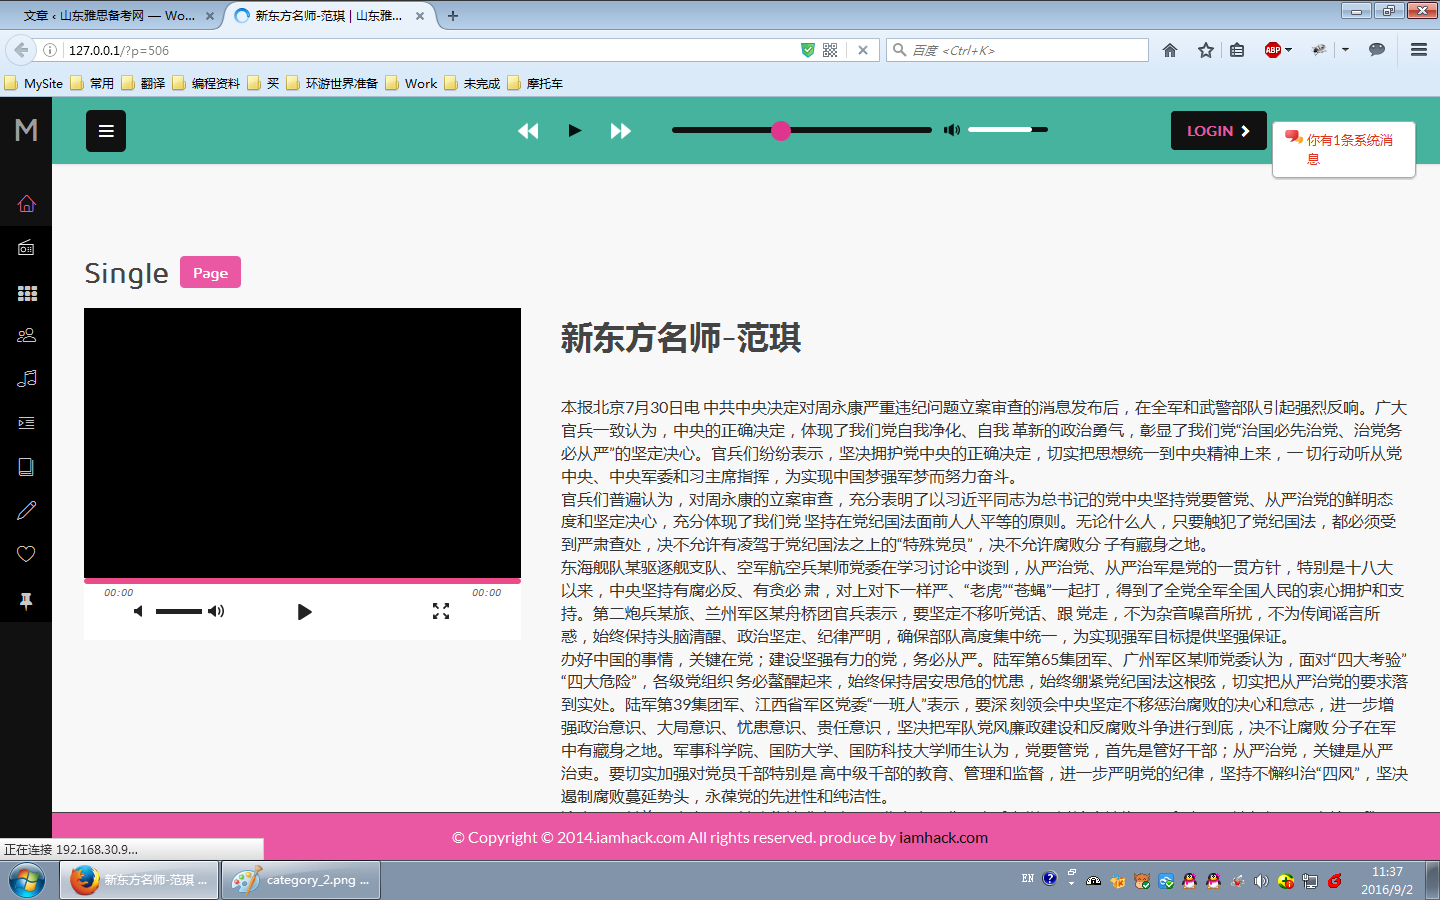The height and width of the screenshot is (900, 1440).
Task: Close the 文章 ‹ 山东雅思备考网 tab
Action: [x=209, y=16]
